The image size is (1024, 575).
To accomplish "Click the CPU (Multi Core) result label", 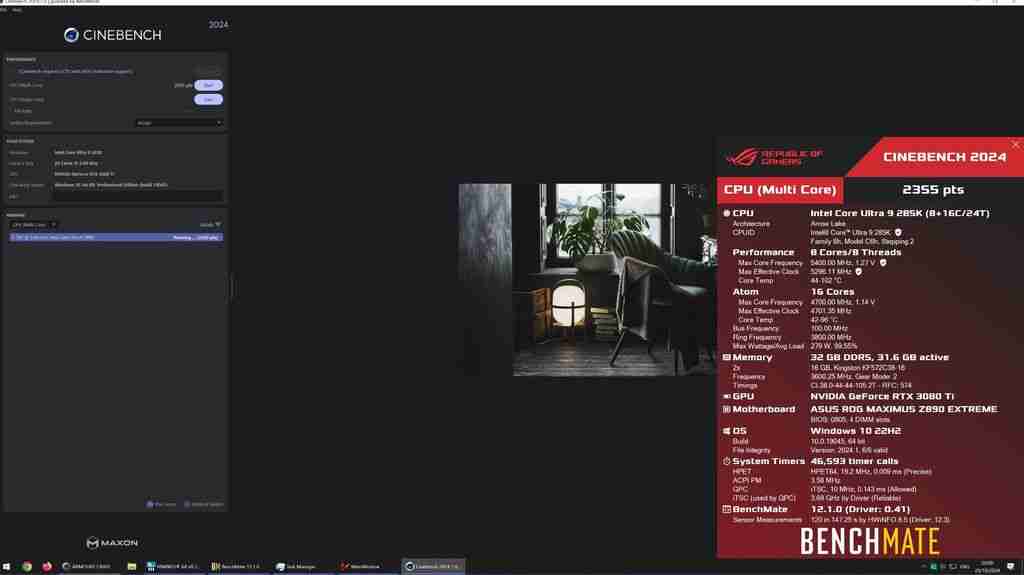I will point(780,189).
